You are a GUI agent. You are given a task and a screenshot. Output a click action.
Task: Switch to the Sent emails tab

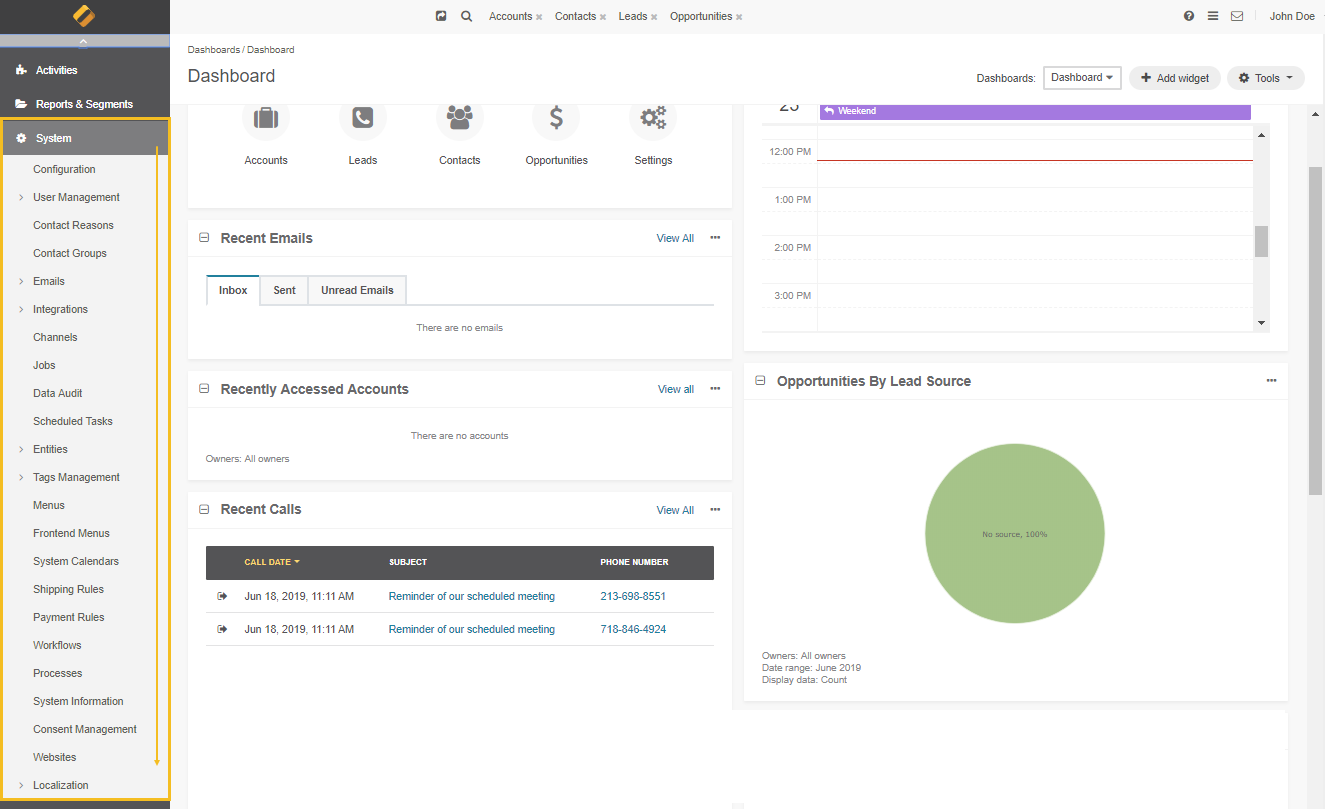[x=284, y=290]
